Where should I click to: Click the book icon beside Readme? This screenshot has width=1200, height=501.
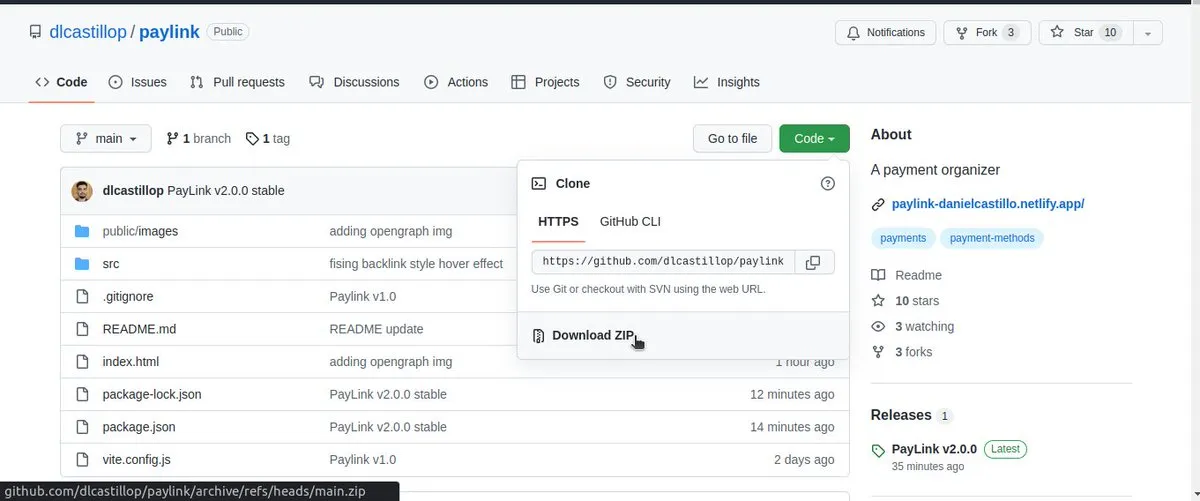(x=878, y=275)
